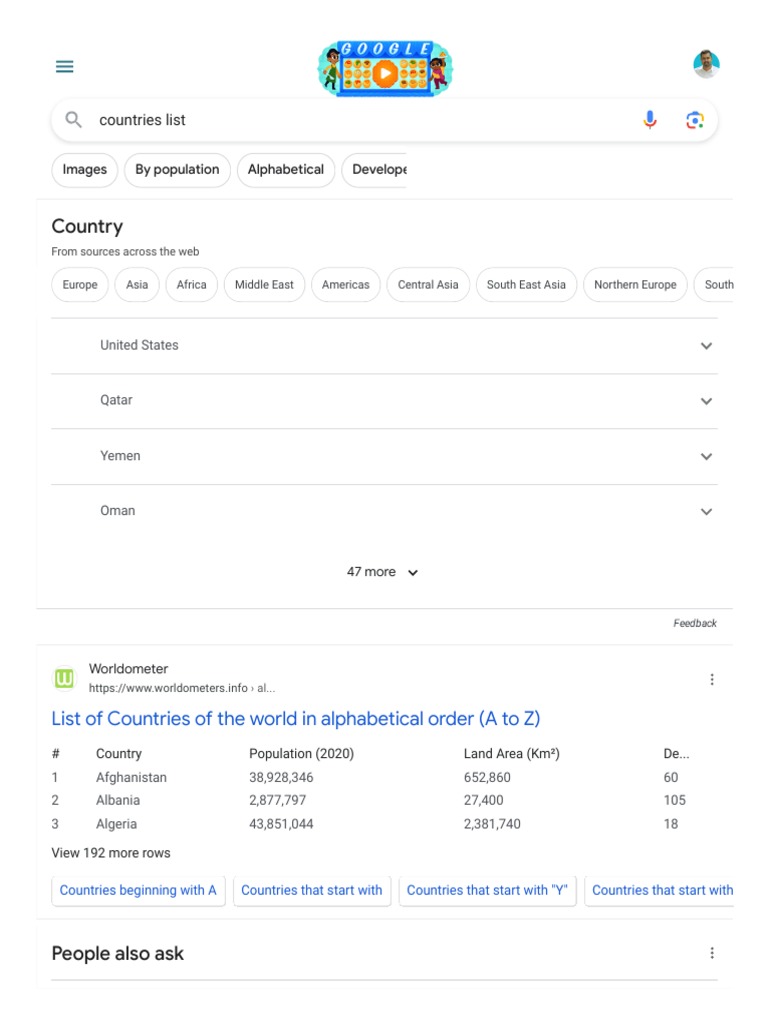The width and height of the screenshot is (768, 1024).
Task: Start voice search with microphone icon
Action: coord(650,120)
